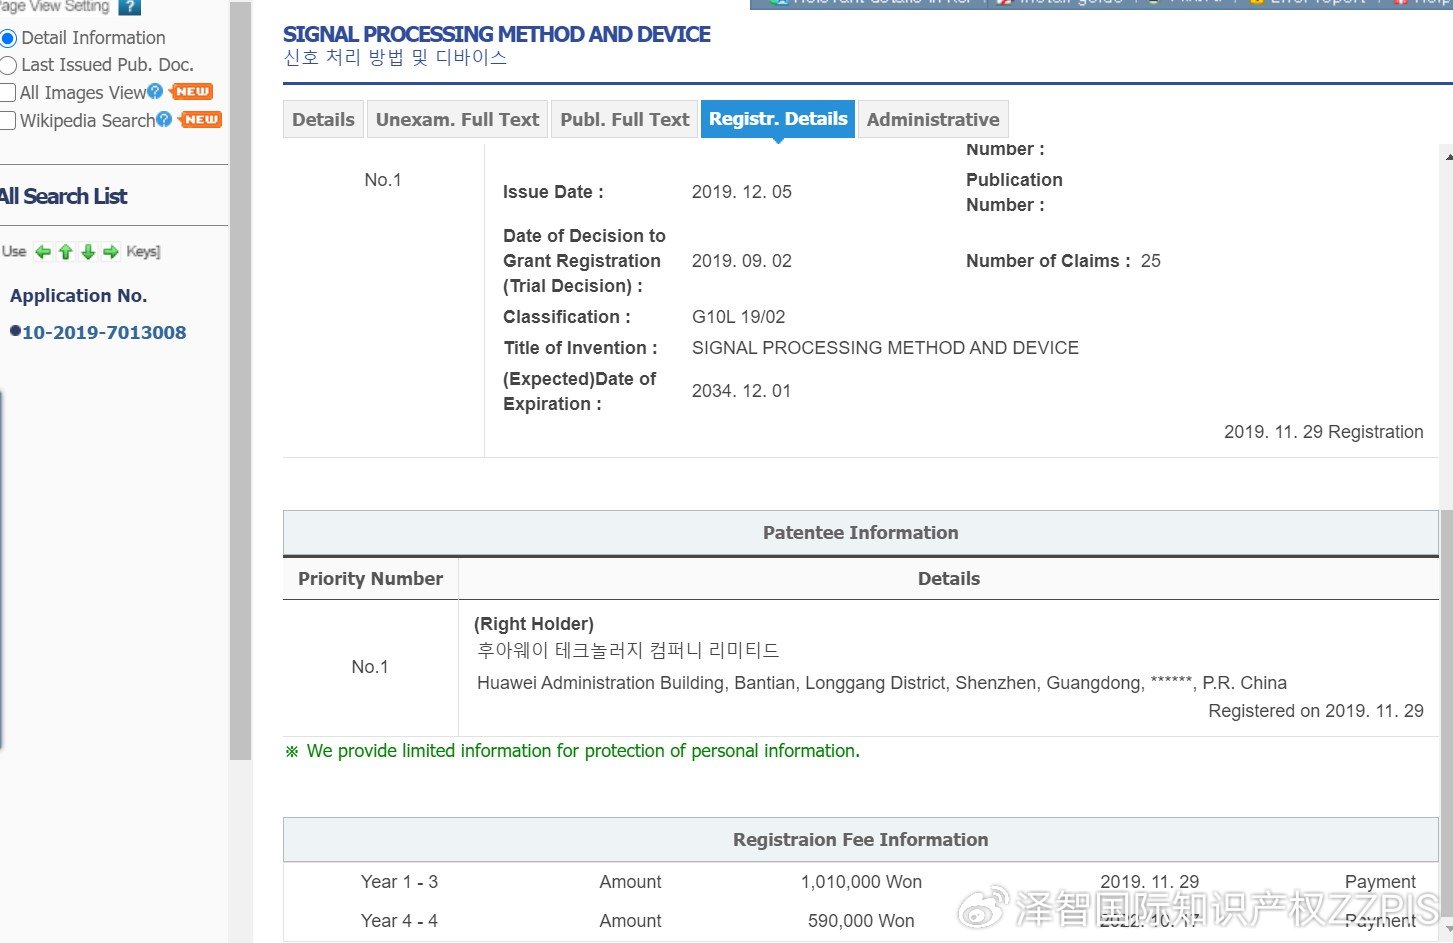The image size is (1453, 943).
Task: Click the Number of Claims value 25
Action: [x=1151, y=261]
